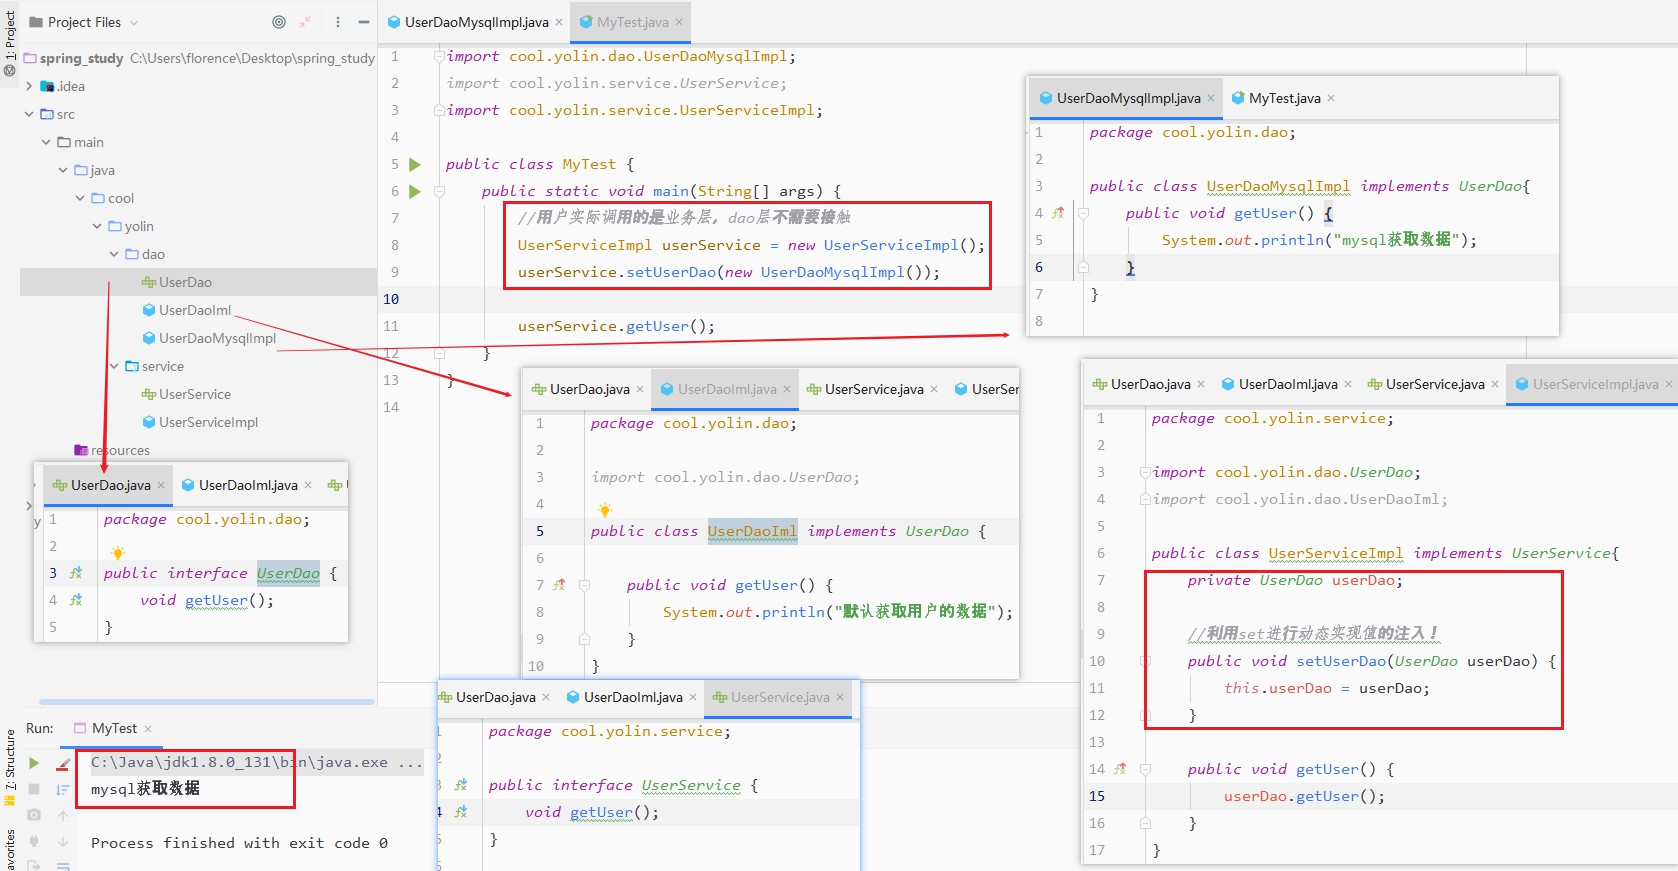Click the plug icon in the Run toolbar
1678x871 pixels.
tap(34, 841)
